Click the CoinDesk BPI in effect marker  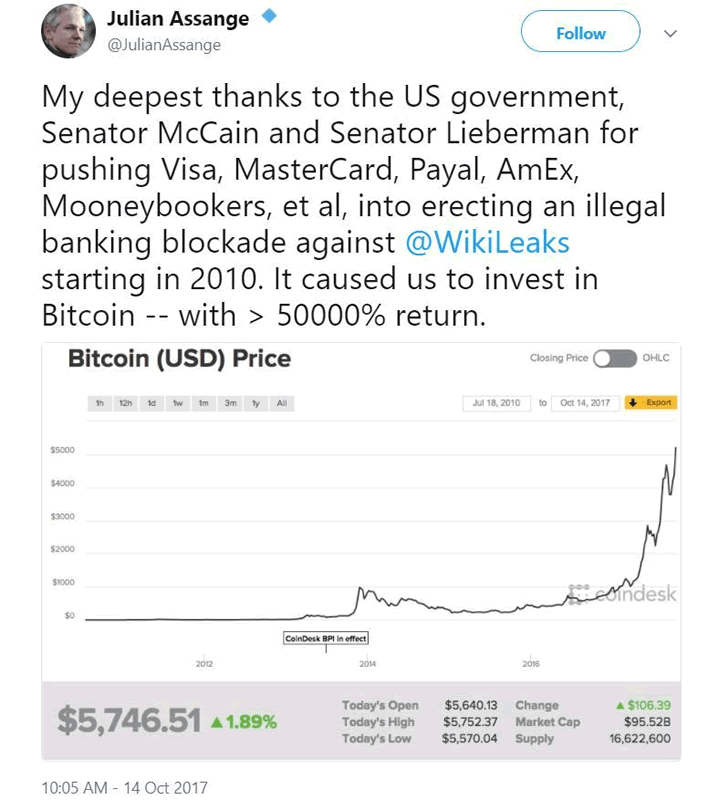point(326,637)
